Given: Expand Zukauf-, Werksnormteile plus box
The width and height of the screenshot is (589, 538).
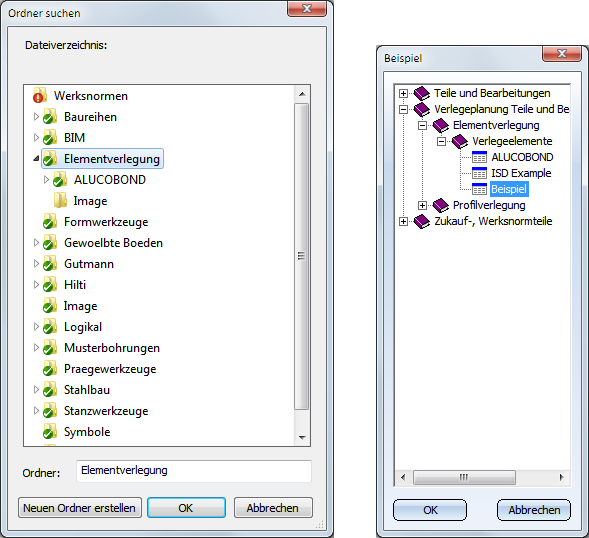Looking at the screenshot, I should point(403,221).
